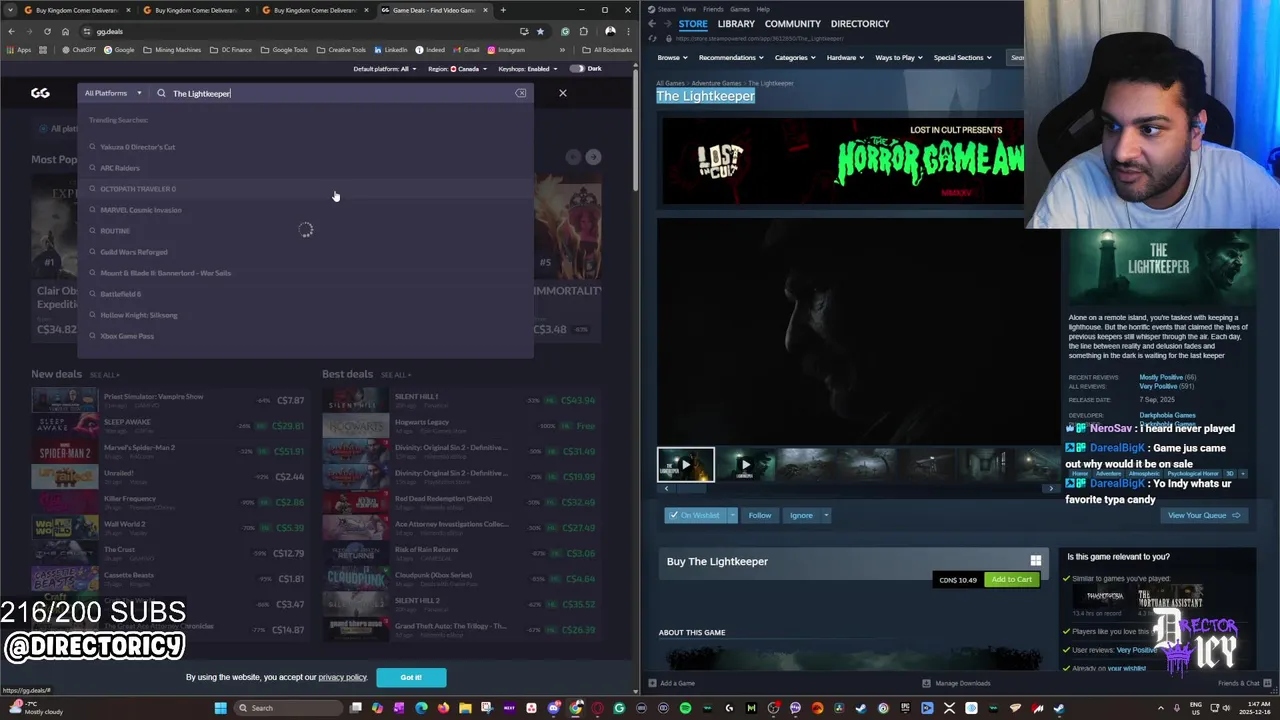The height and width of the screenshot is (720, 1280).
Task: Open the Region: Canada dropdown
Action: point(457,69)
